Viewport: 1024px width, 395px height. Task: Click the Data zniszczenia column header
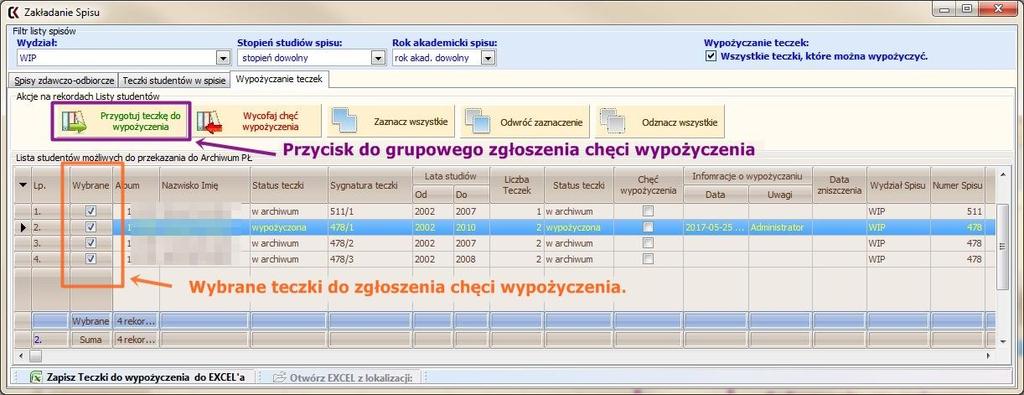coord(838,185)
